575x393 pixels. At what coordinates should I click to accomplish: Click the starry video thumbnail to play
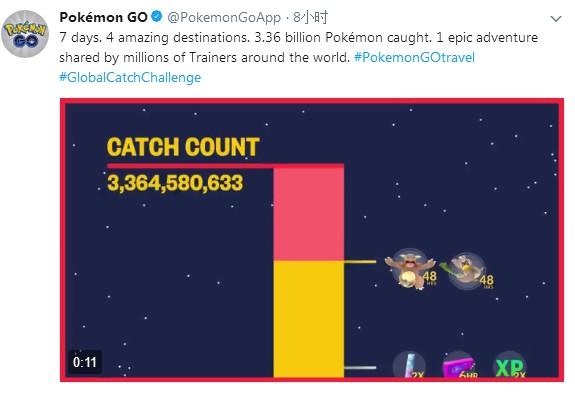pos(312,240)
